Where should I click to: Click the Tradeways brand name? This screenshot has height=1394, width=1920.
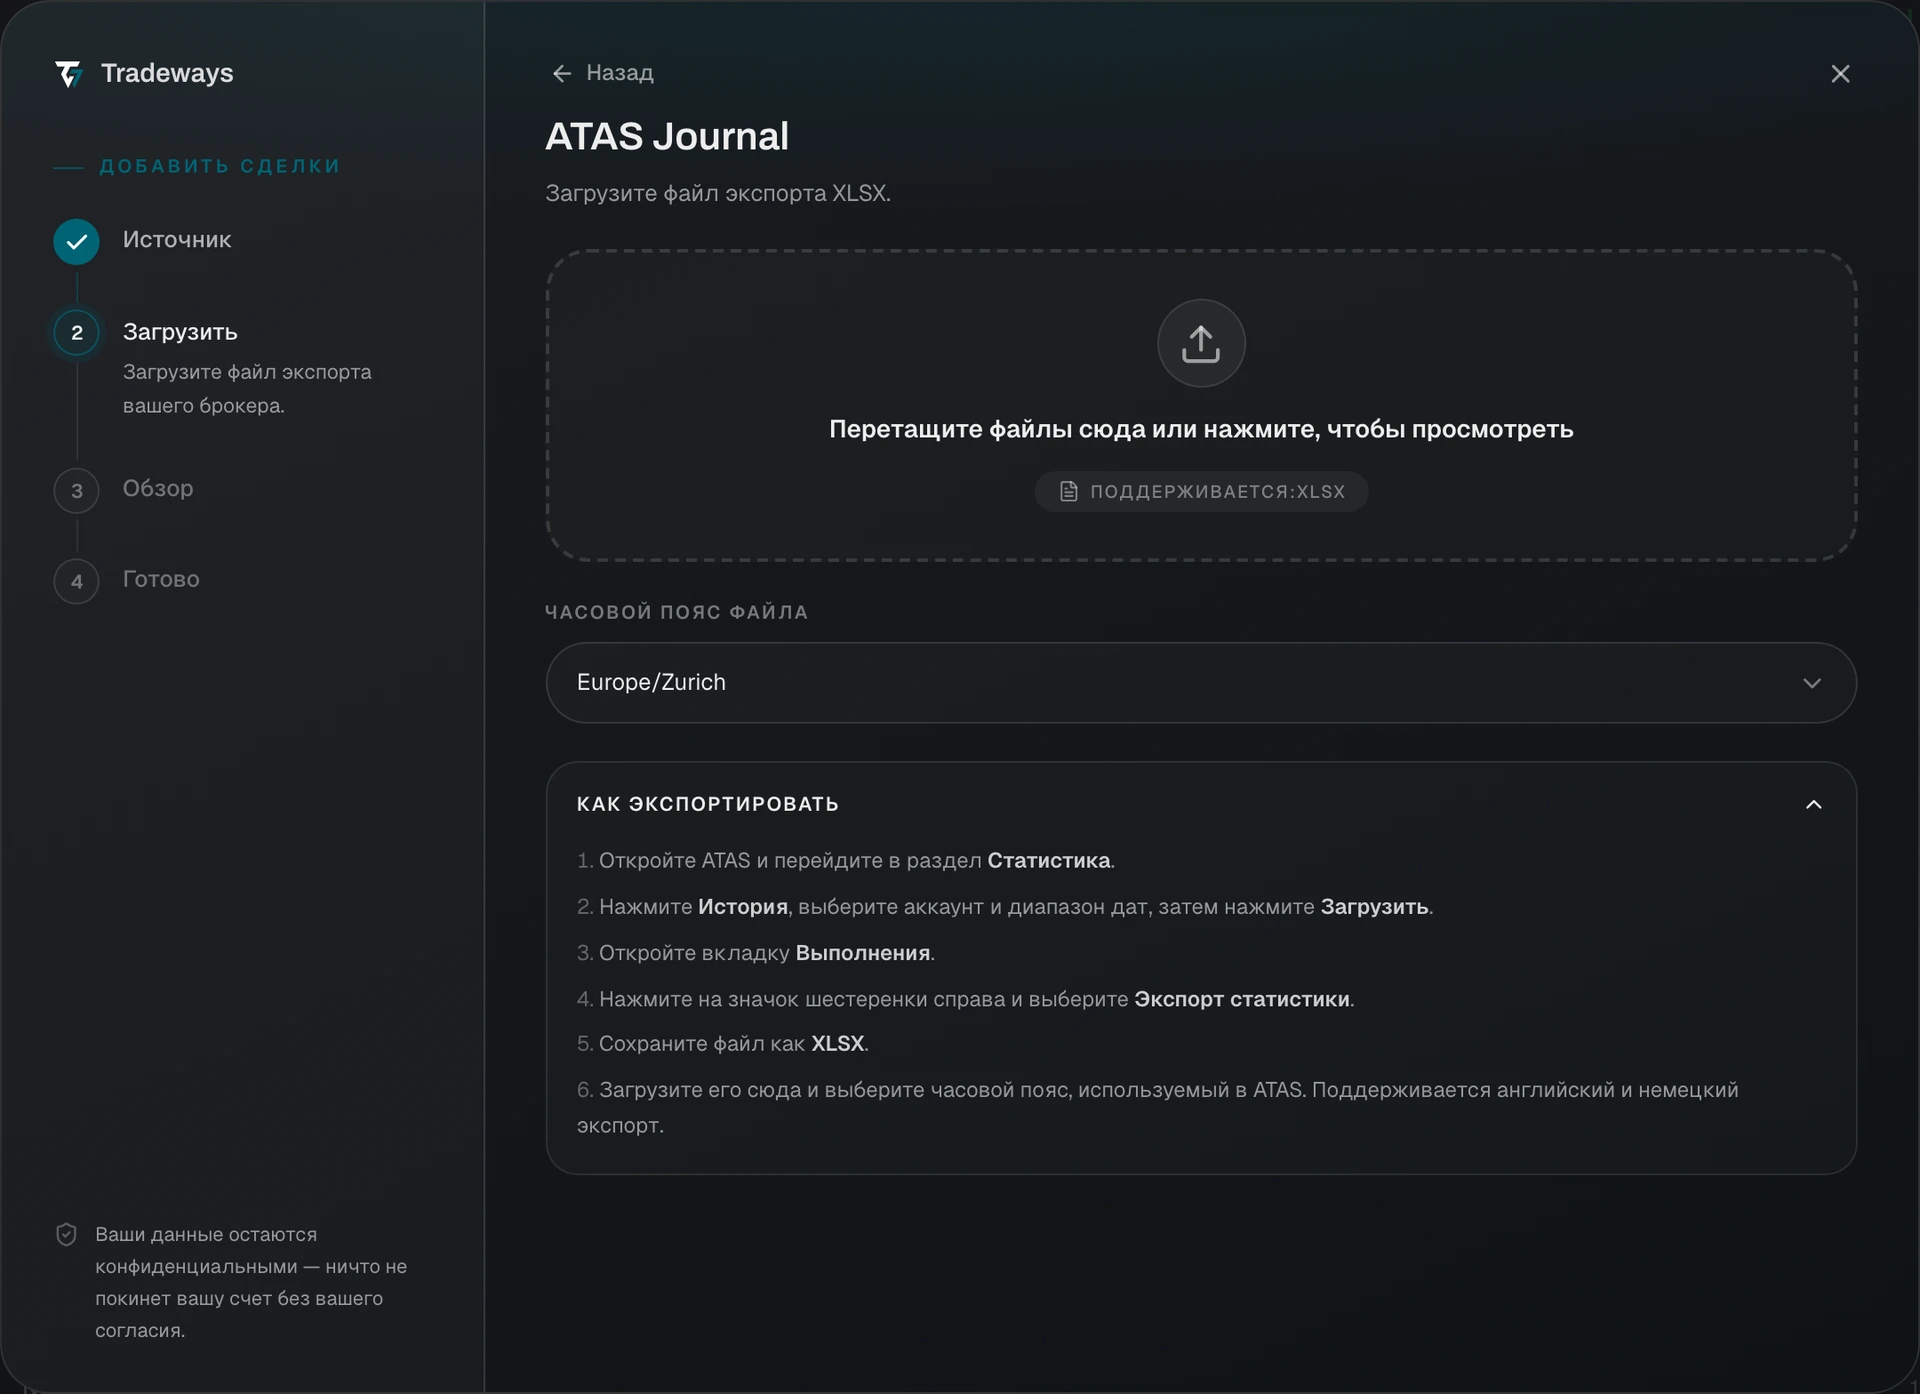pos(167,73)
